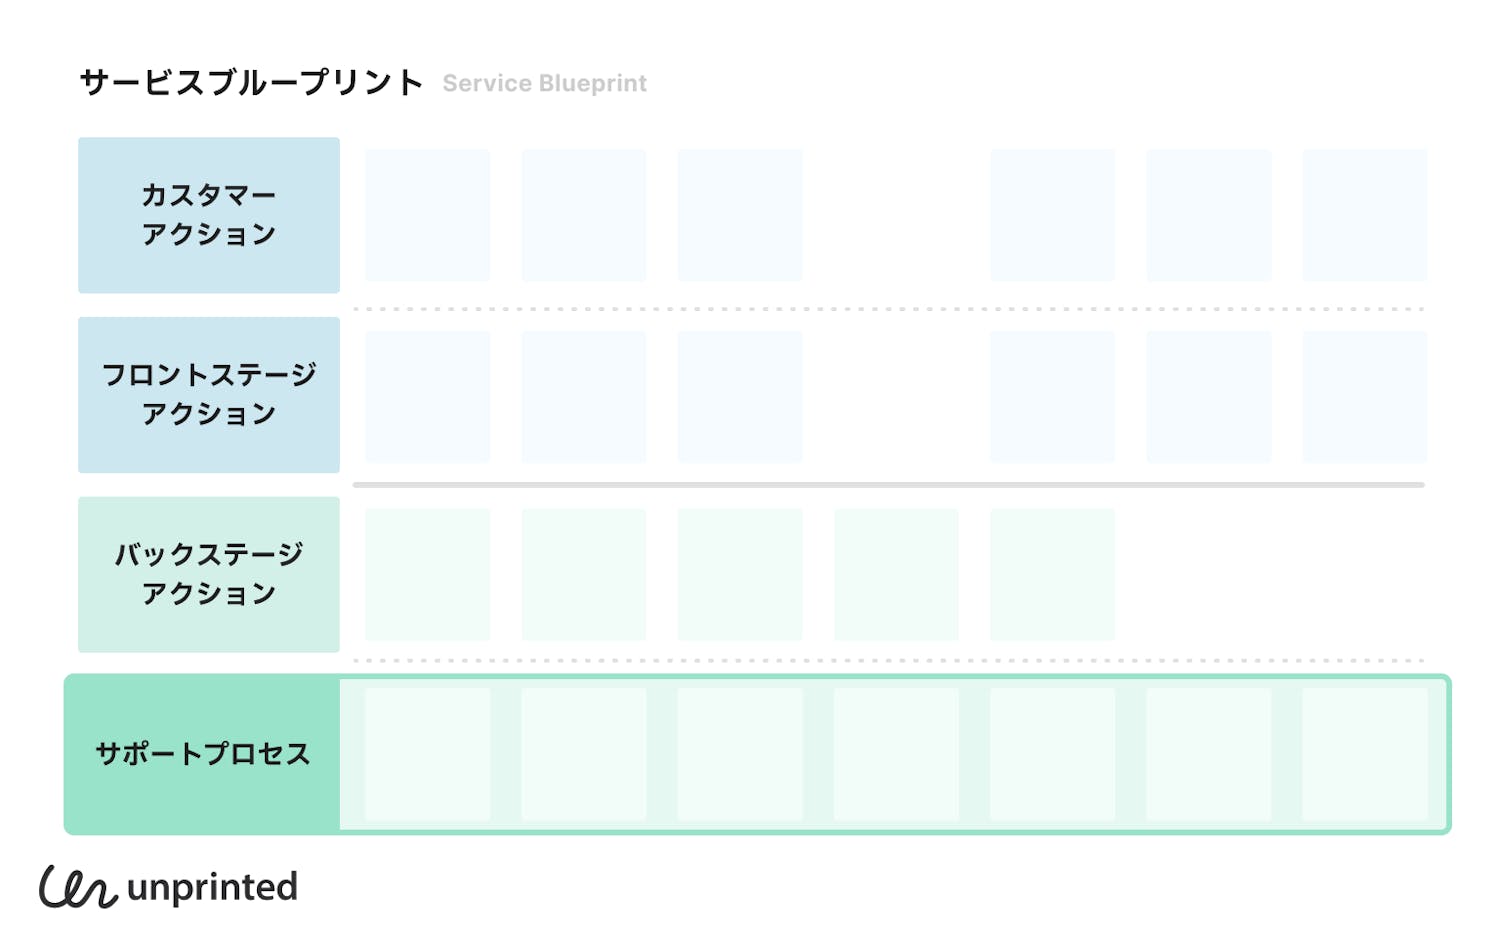
Task: Click the サービスブループリント title
Action: [251, 82]
